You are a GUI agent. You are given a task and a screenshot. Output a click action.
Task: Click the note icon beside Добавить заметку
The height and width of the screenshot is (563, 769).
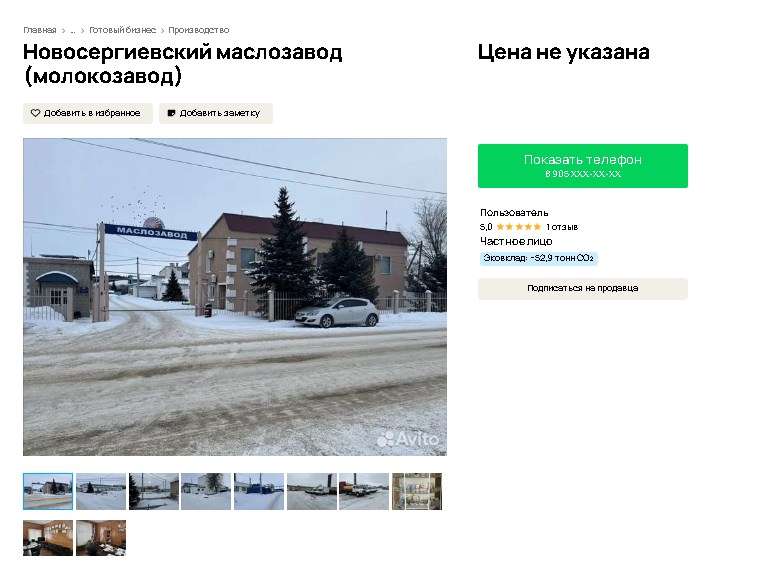171,113
